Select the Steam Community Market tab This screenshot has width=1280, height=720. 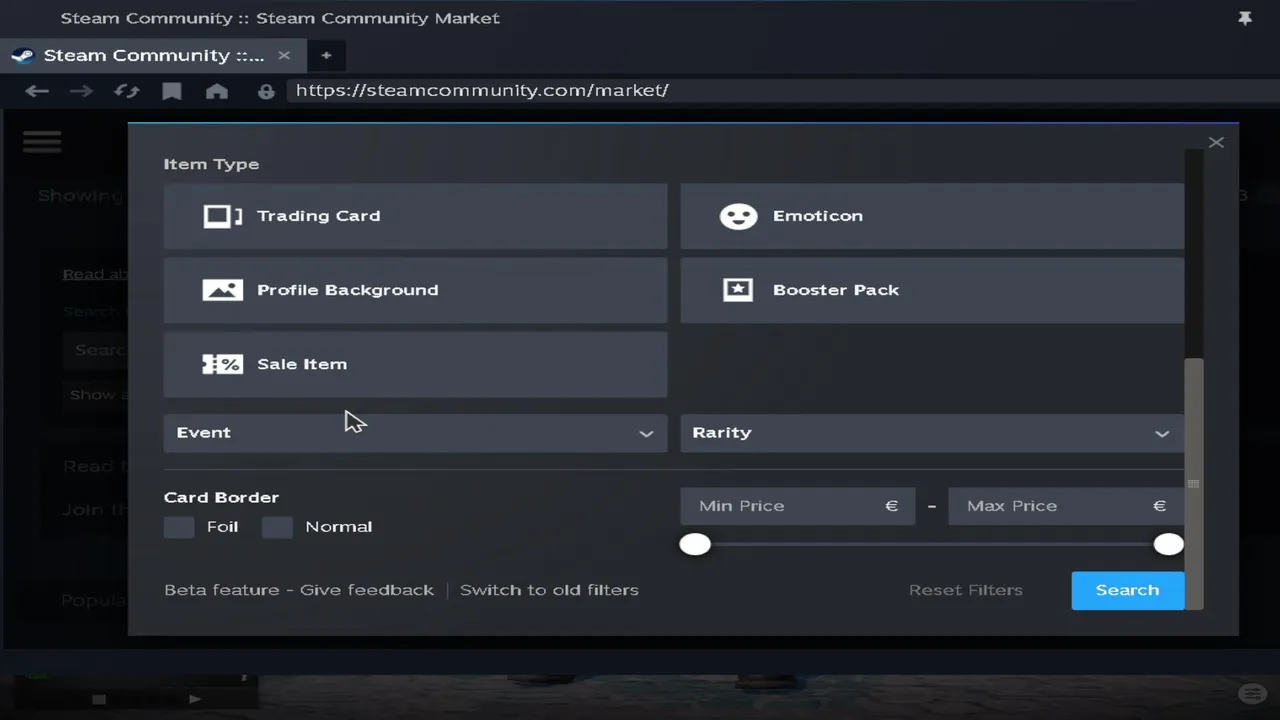coord(153,56)
